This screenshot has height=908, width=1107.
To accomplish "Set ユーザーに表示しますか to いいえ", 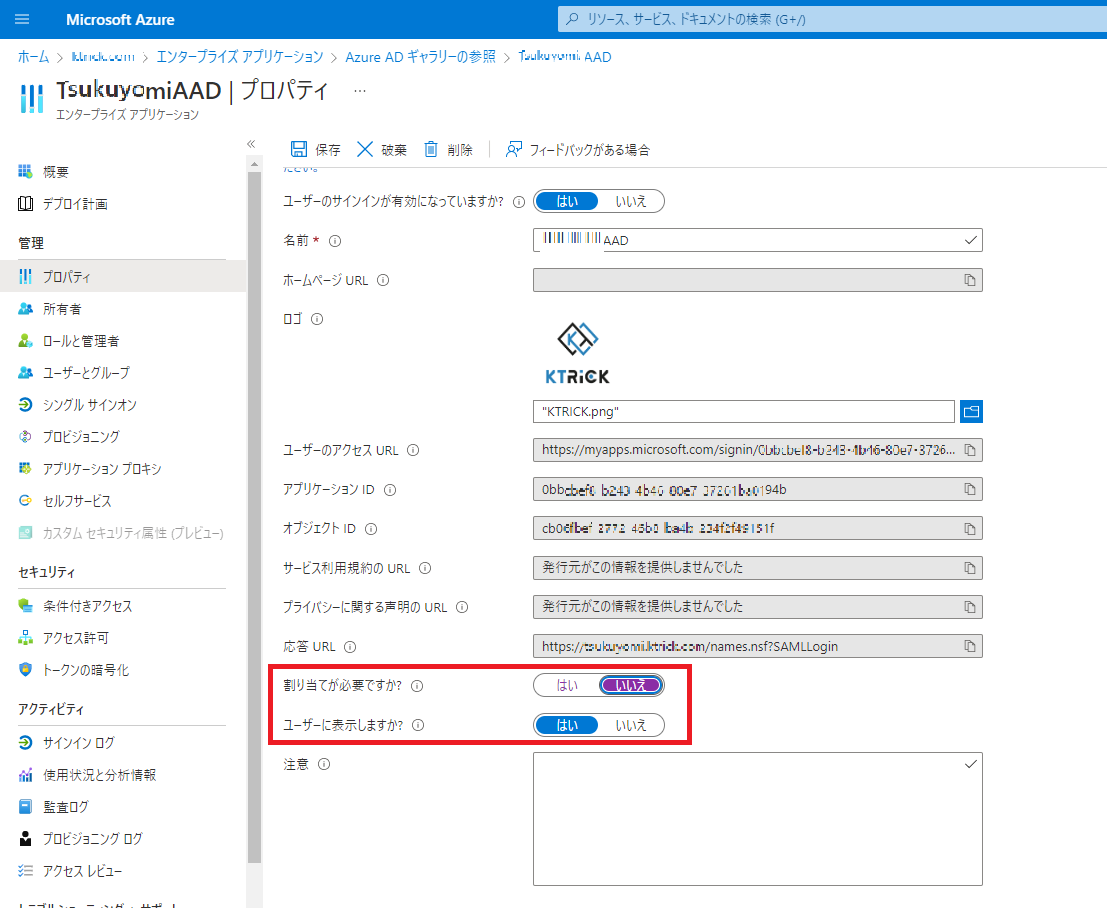I will 630,725.
